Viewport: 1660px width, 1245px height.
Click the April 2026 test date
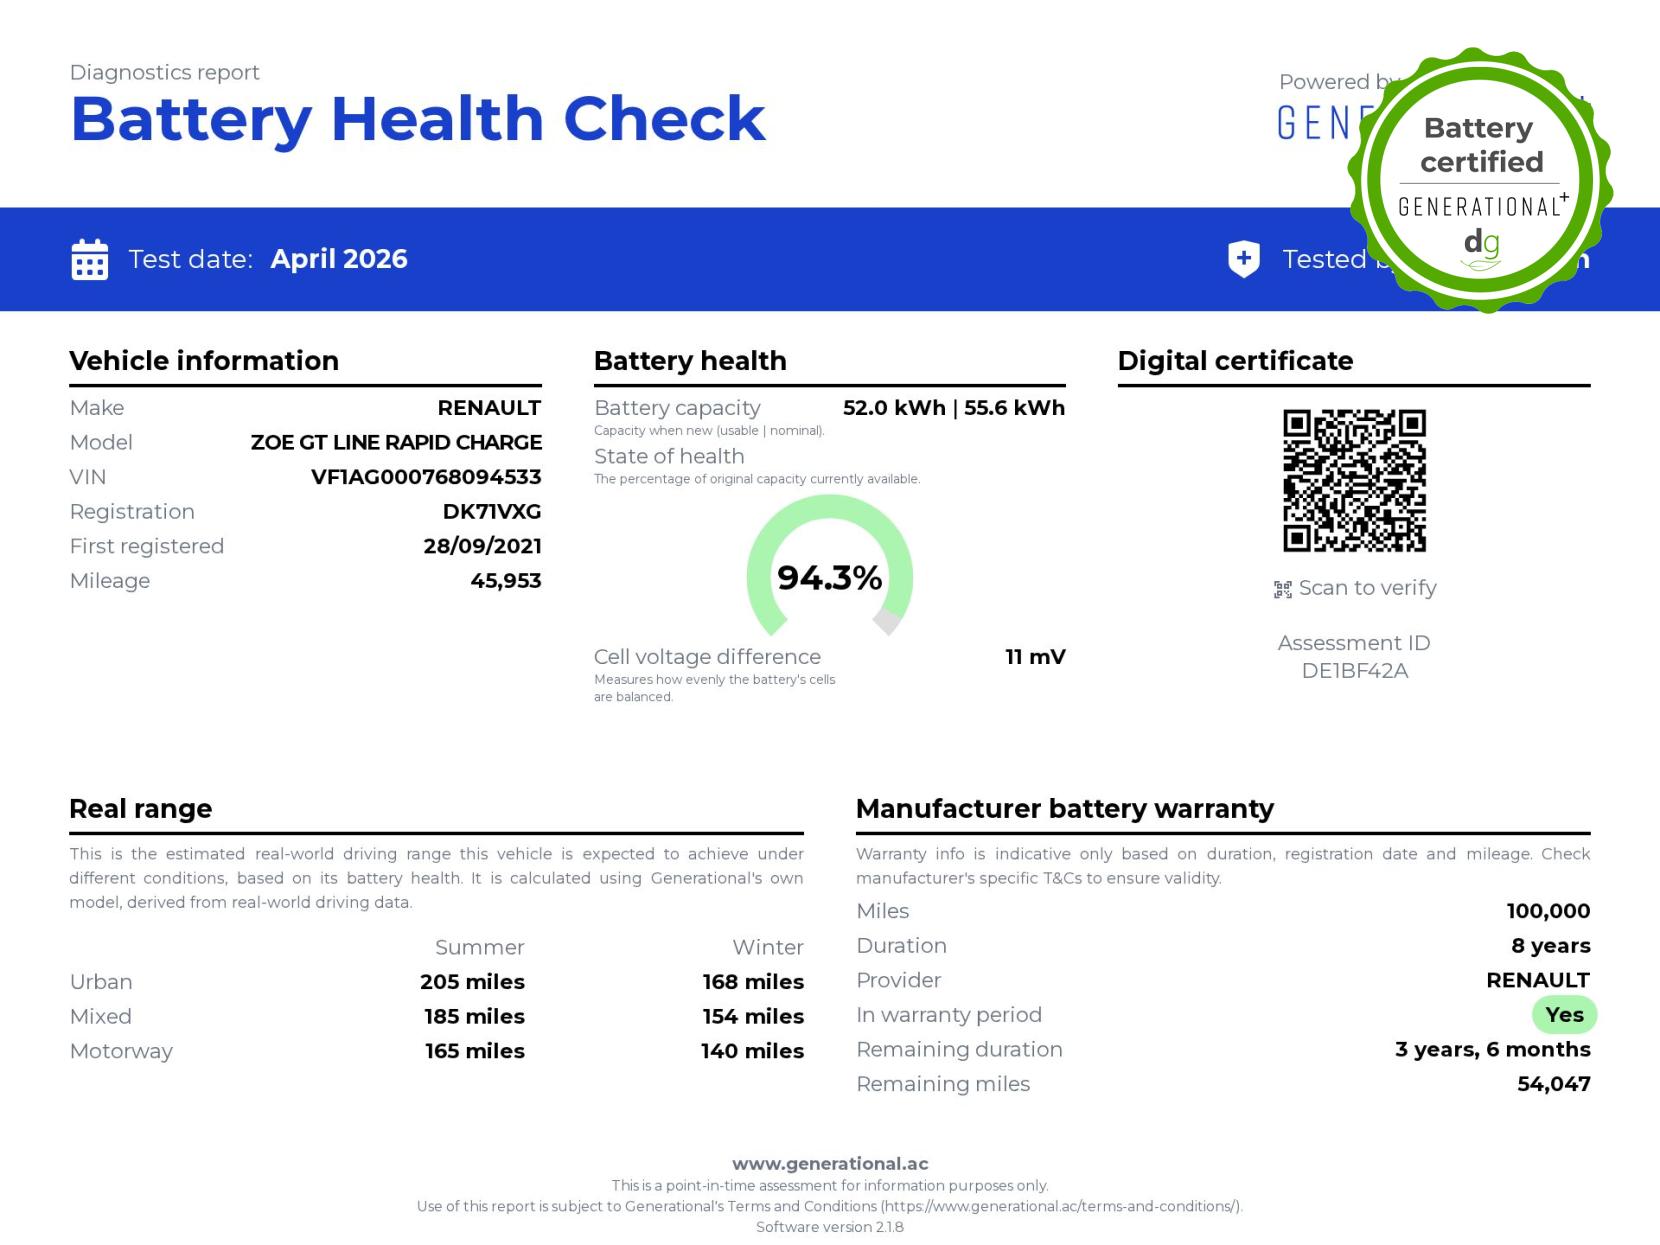point(339,259)
